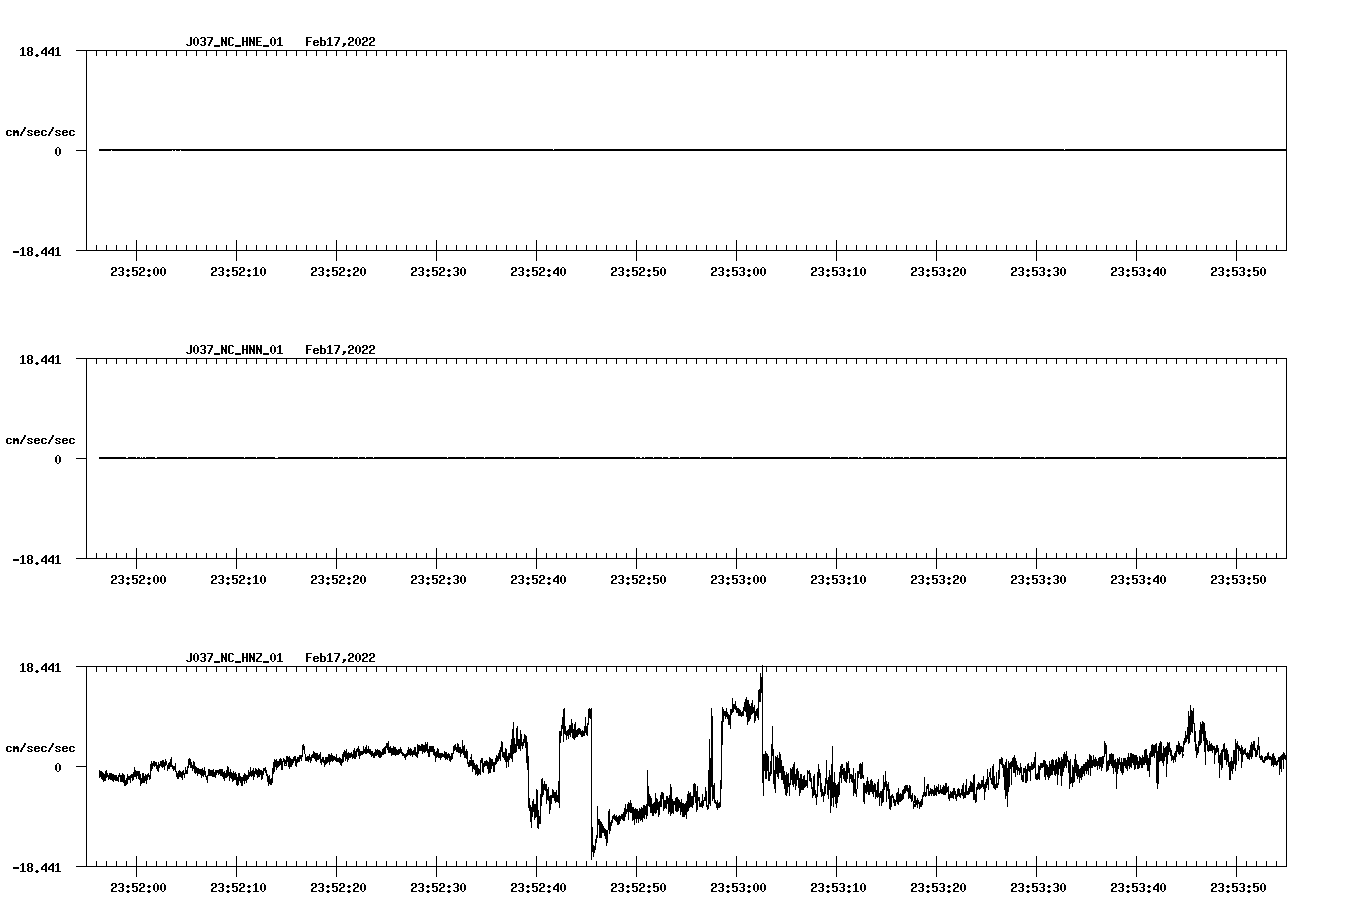Click the cm/sec/sec unit label of HNZ plot
This screenshot has height=924, width=1358.
40,748
